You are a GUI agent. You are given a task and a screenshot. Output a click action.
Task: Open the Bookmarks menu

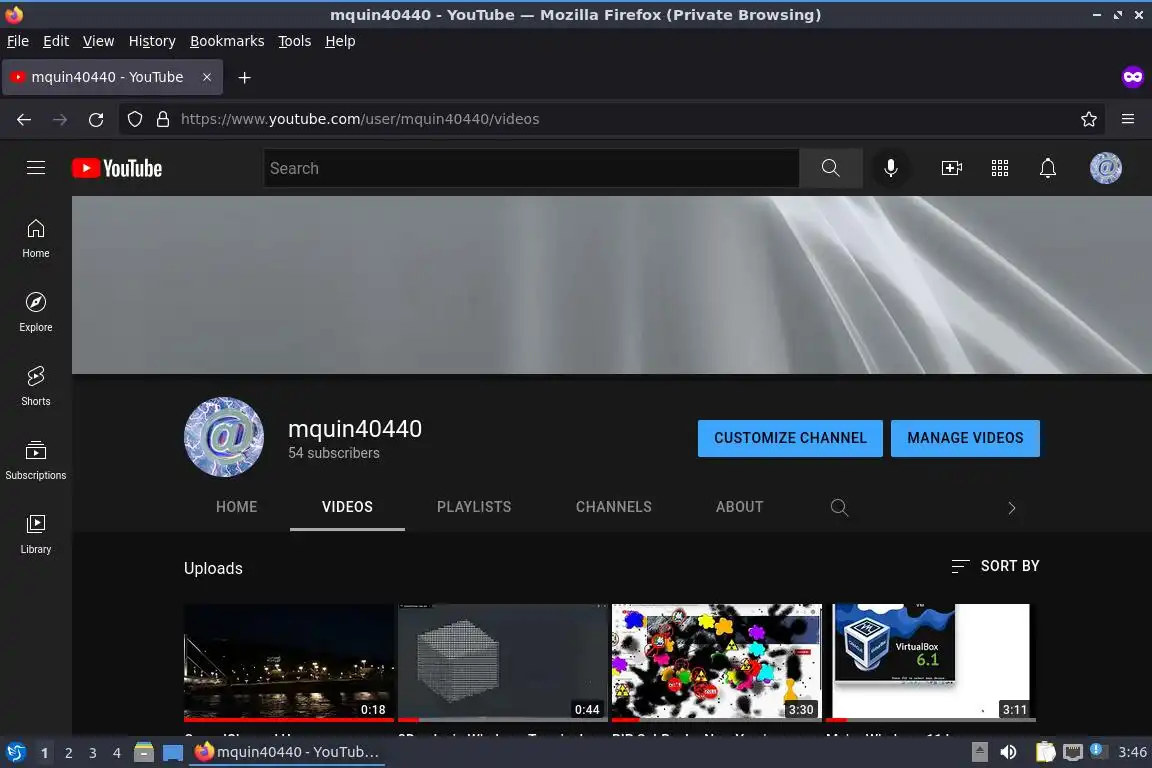(x=227, y=41)
